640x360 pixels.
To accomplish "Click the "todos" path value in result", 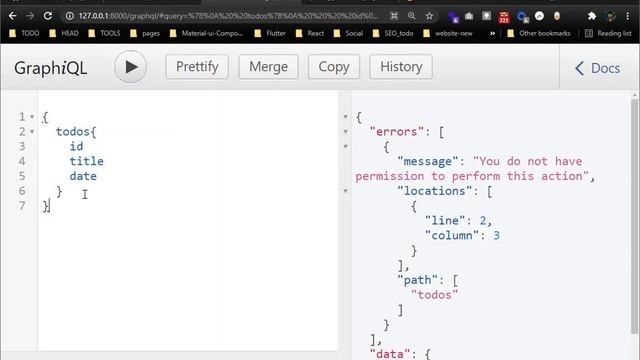I will [435, 295].
